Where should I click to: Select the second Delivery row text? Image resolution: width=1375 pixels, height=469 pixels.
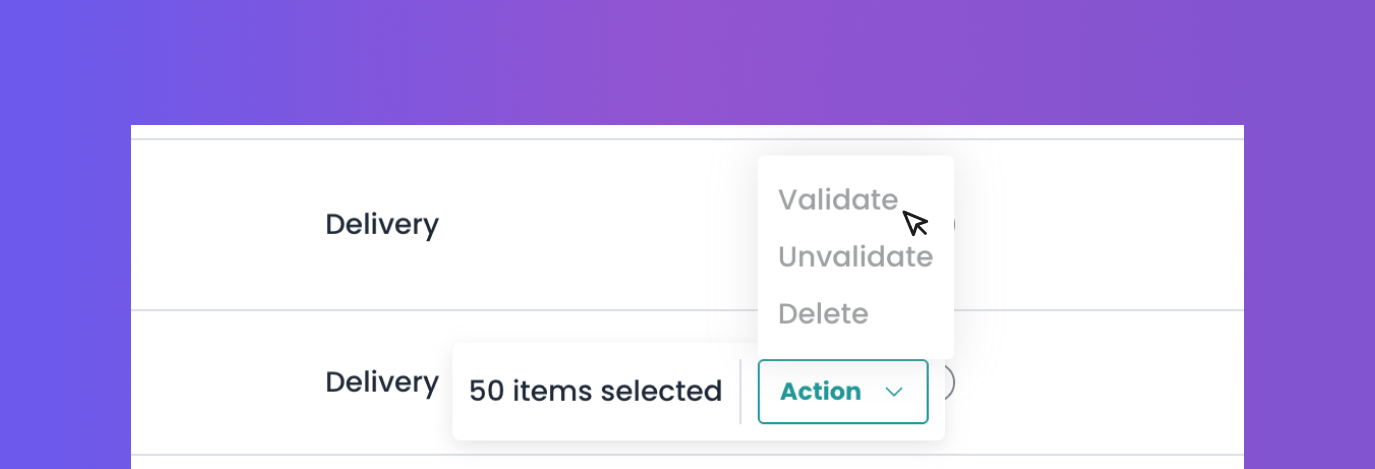[382, 381]
